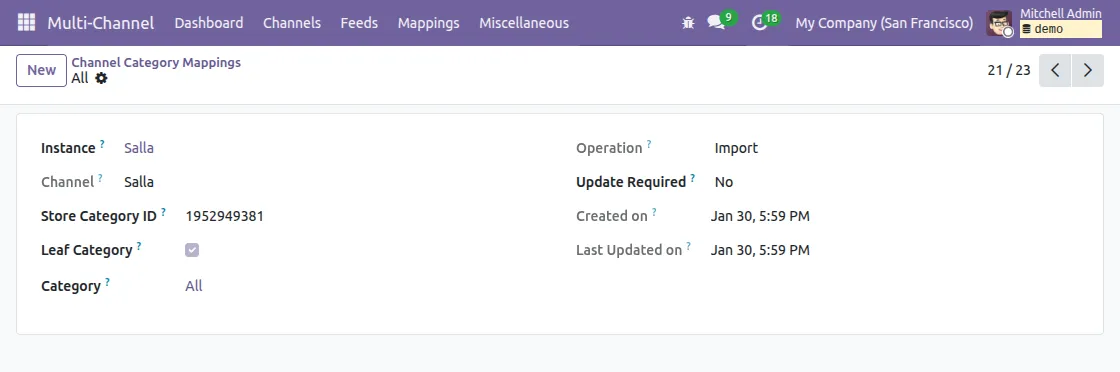The height and width of the screenshot is (372, 1120).
Task: Click the Multi-Channel app title
Action: [101, 23]
